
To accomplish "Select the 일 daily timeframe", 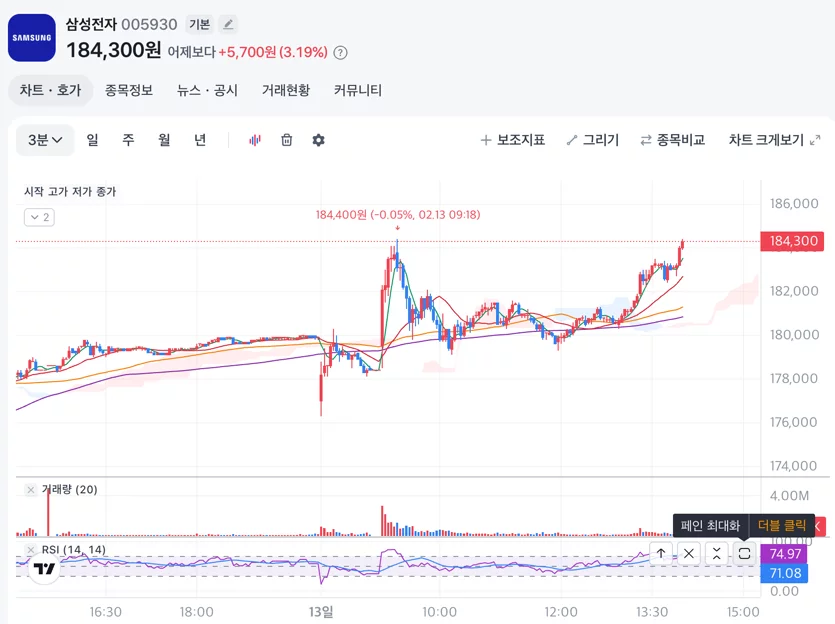I will tap(93, 140).
